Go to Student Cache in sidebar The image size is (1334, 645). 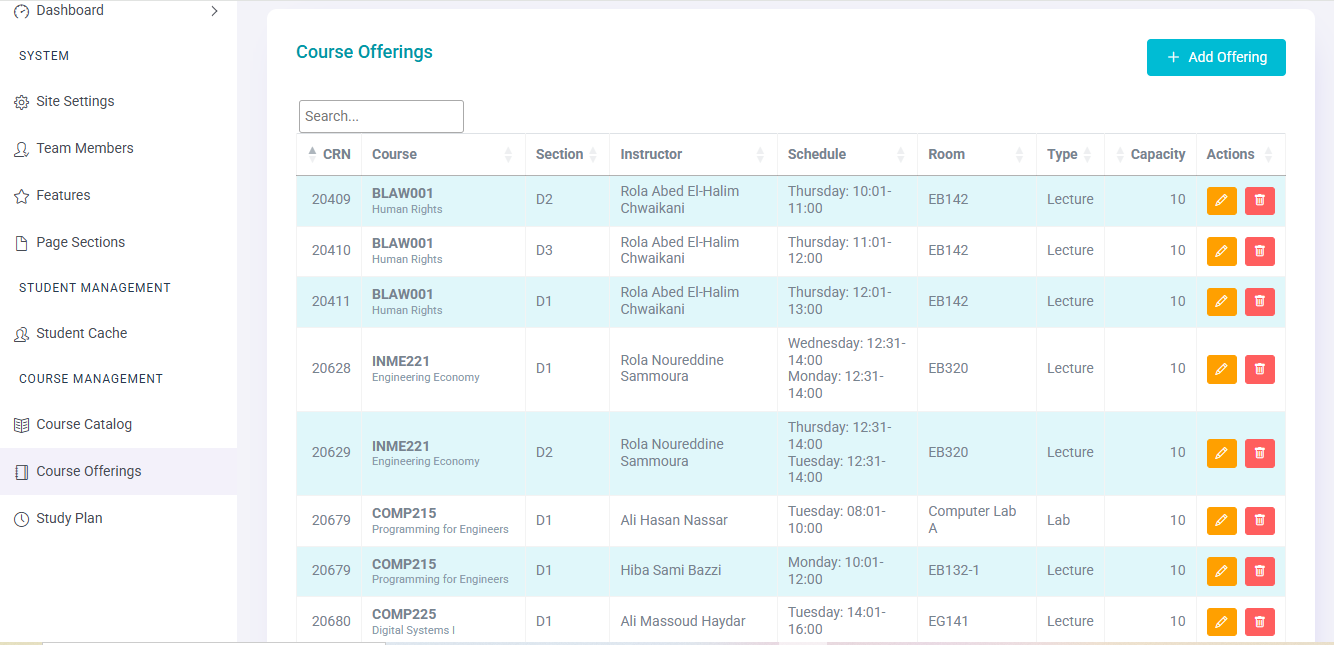82,334
